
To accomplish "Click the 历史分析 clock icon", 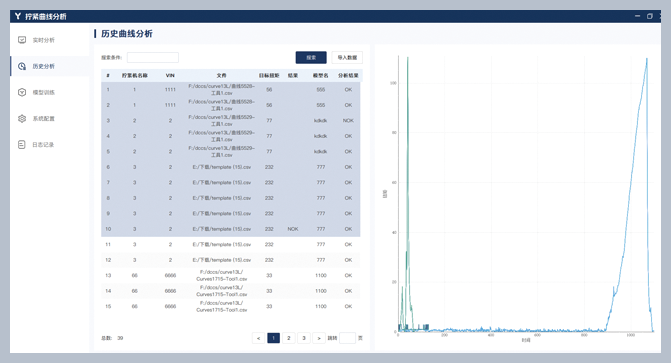I will tap(22, 66).
